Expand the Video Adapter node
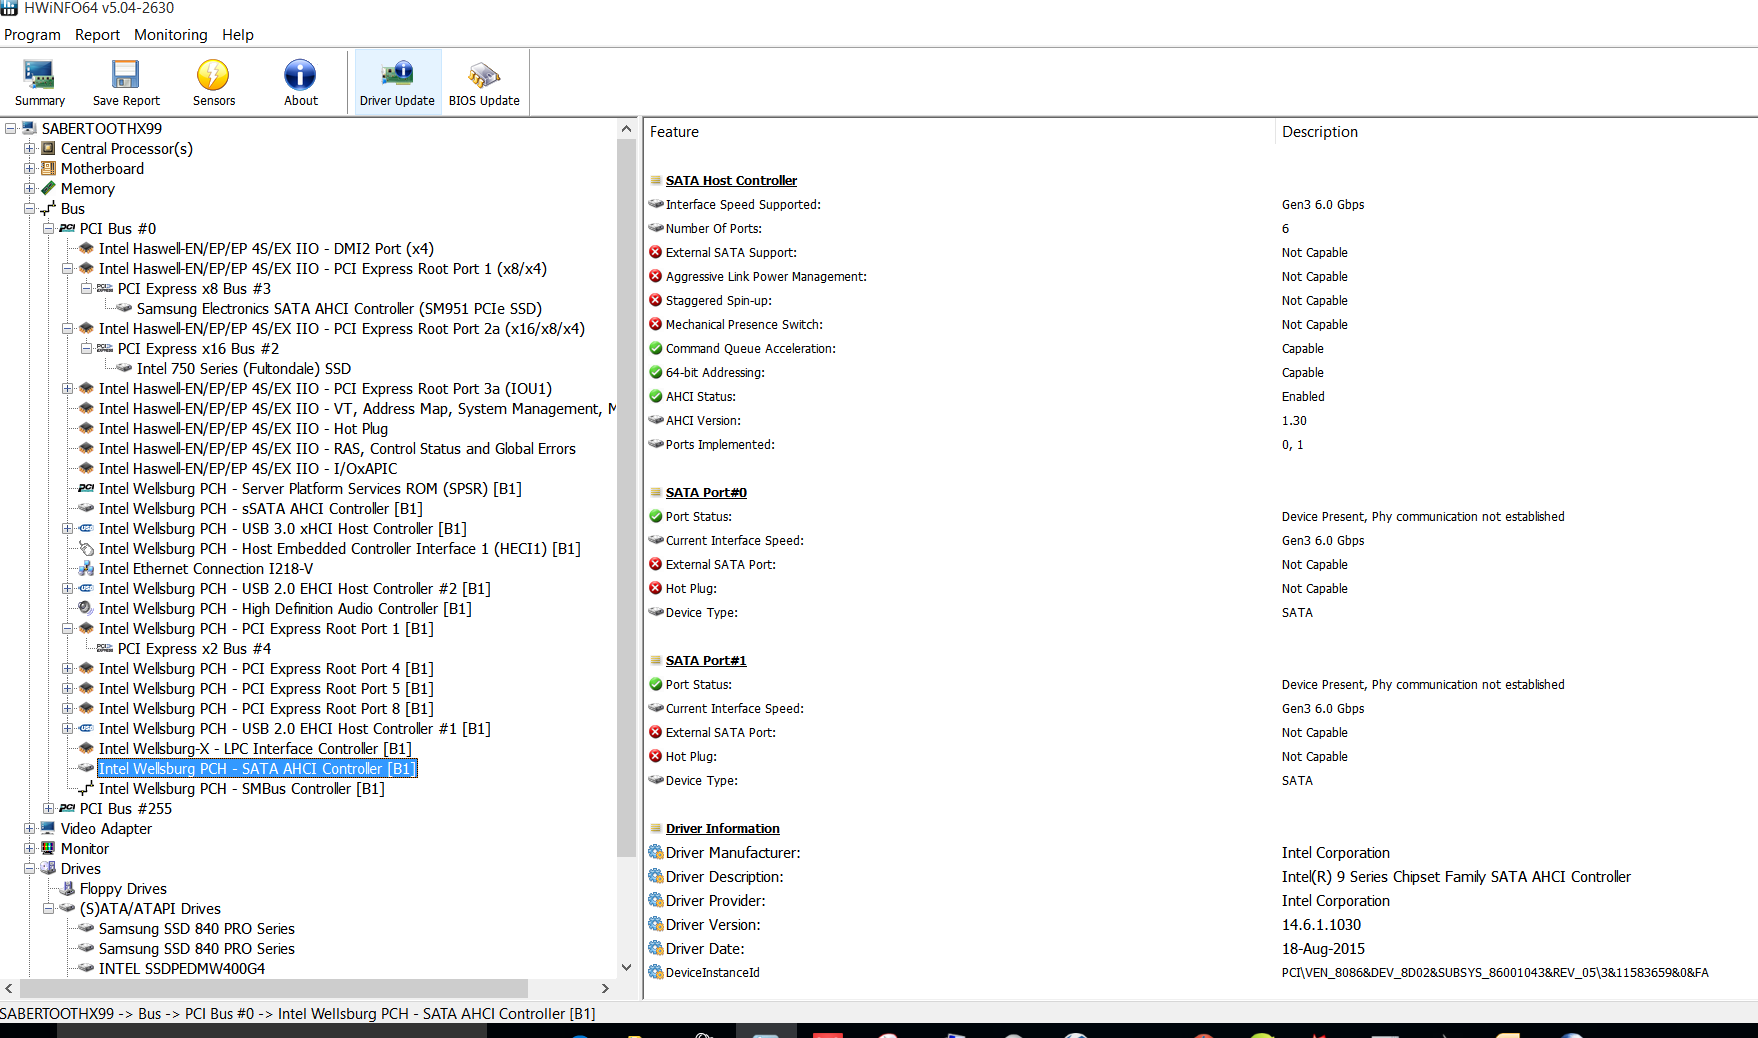This screenshot has width=1758, height=1038. coord(29,828)
